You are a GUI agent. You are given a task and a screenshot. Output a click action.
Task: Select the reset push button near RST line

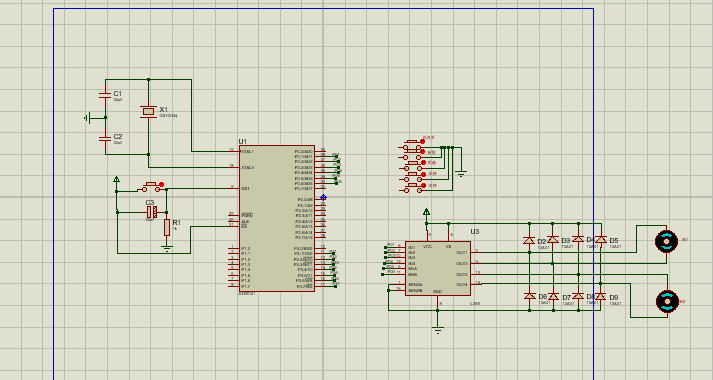pyautogui.click(x=151, y=187)
